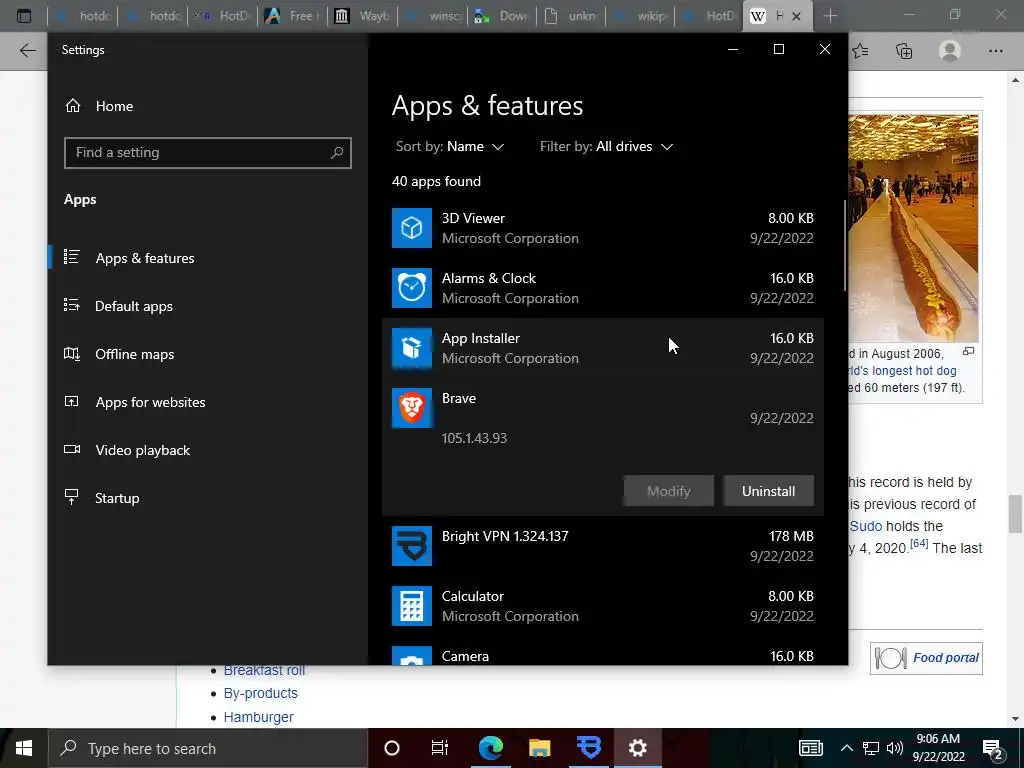Open the Edge profile avatar

click(950, 51)
